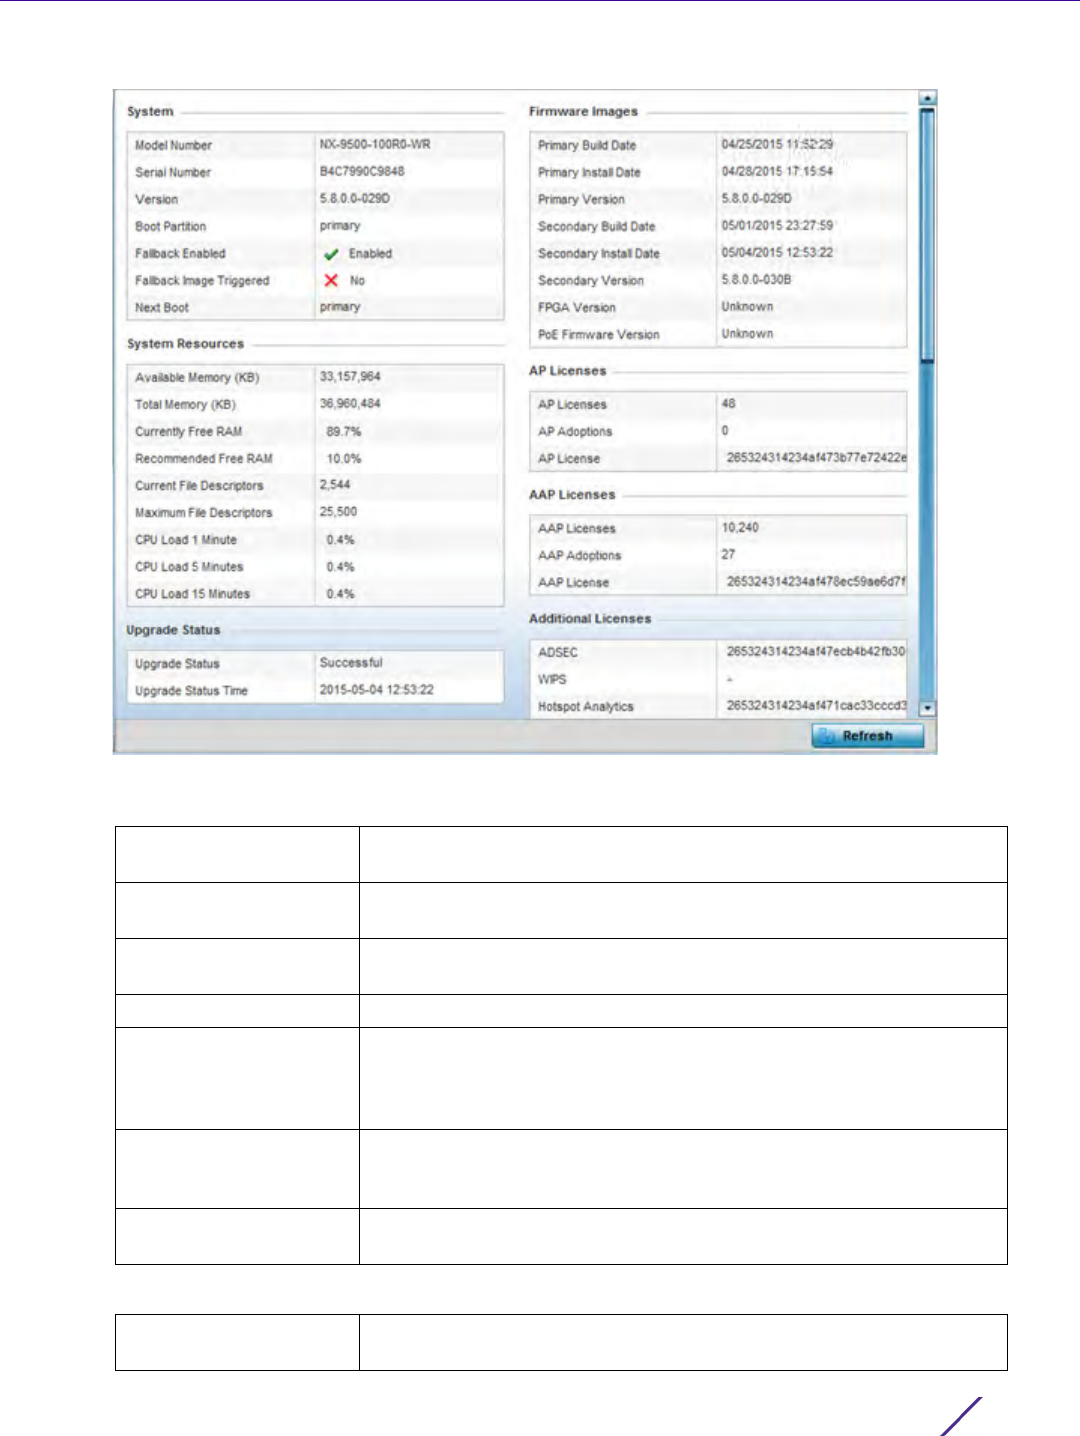The image size is (1080, 1436).
Task: Click the AP Adoptions label
Action: pyautogui.click(x=575, y=432)
